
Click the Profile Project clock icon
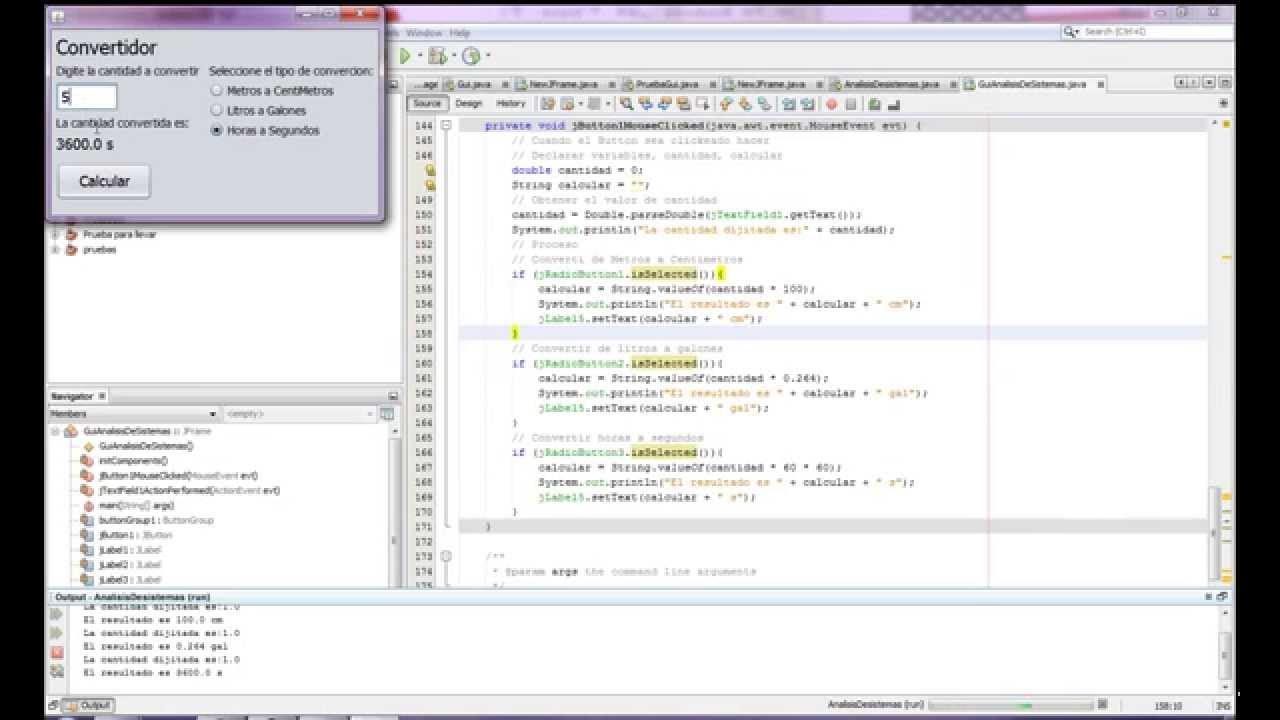(470, 56)
